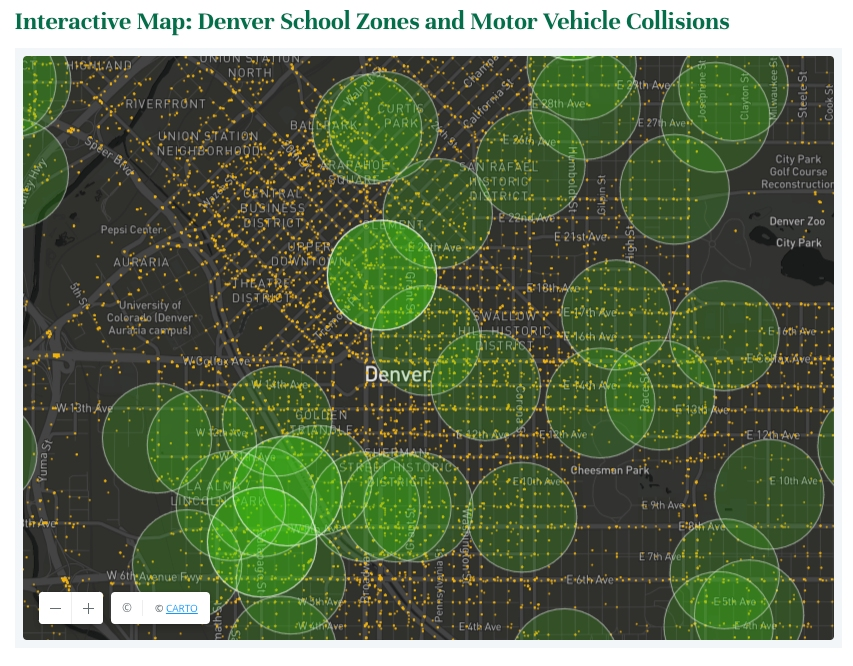Select bright school zone circle near E 20th Ave
The image size is (853, 666).
point(382,275)
